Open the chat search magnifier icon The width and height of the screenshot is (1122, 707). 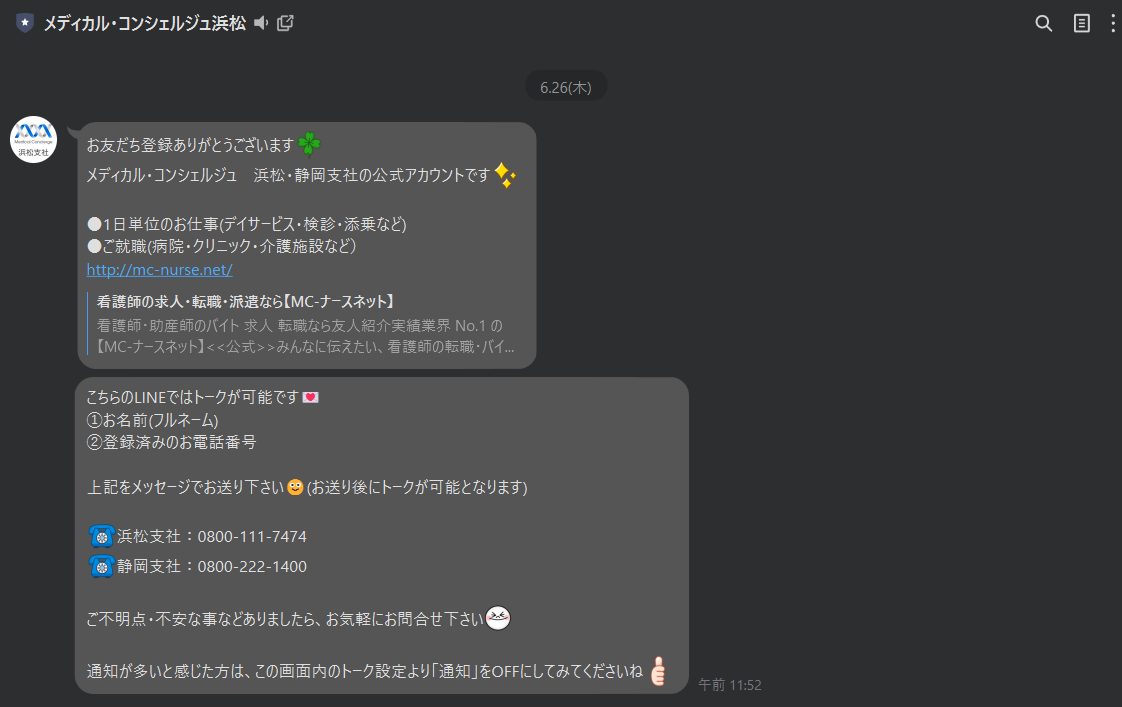tap(1043, 24)
